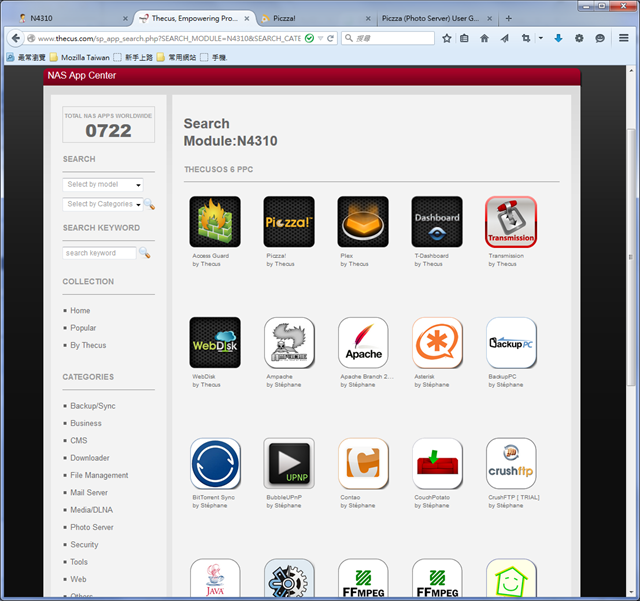Open the CrushFTP app icon

point(511,463)
